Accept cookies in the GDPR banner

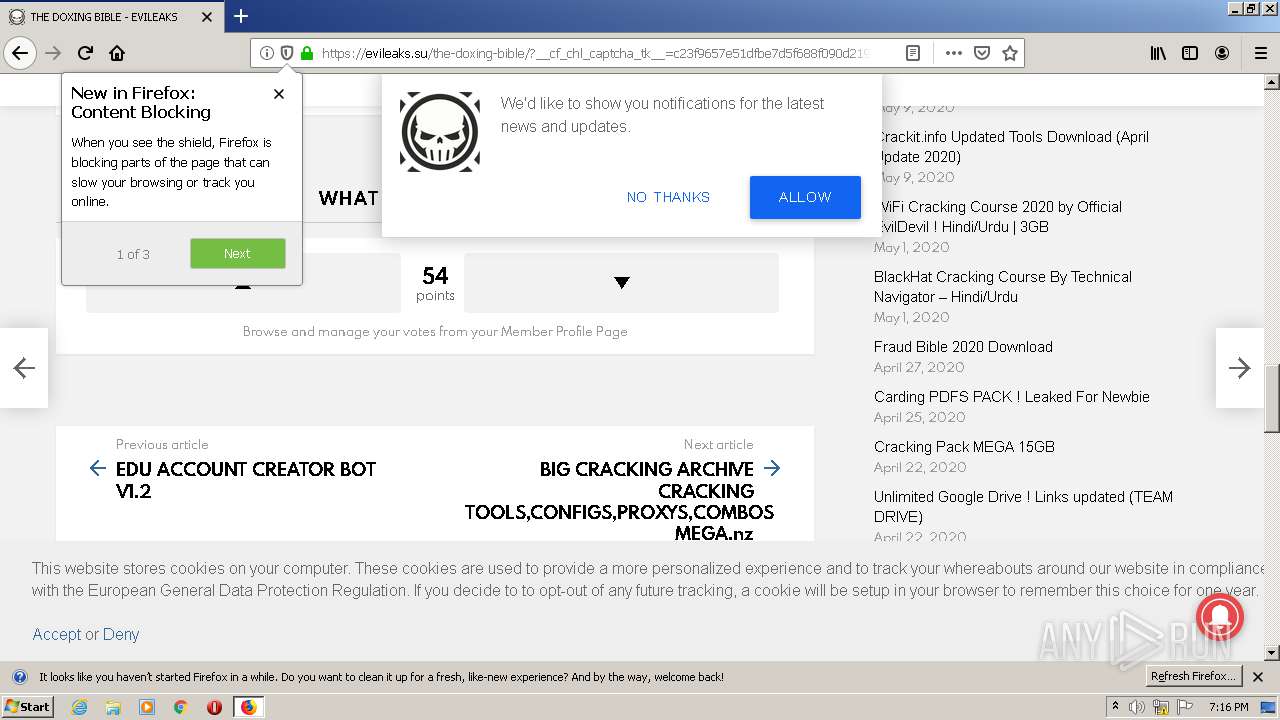point(56,634)
